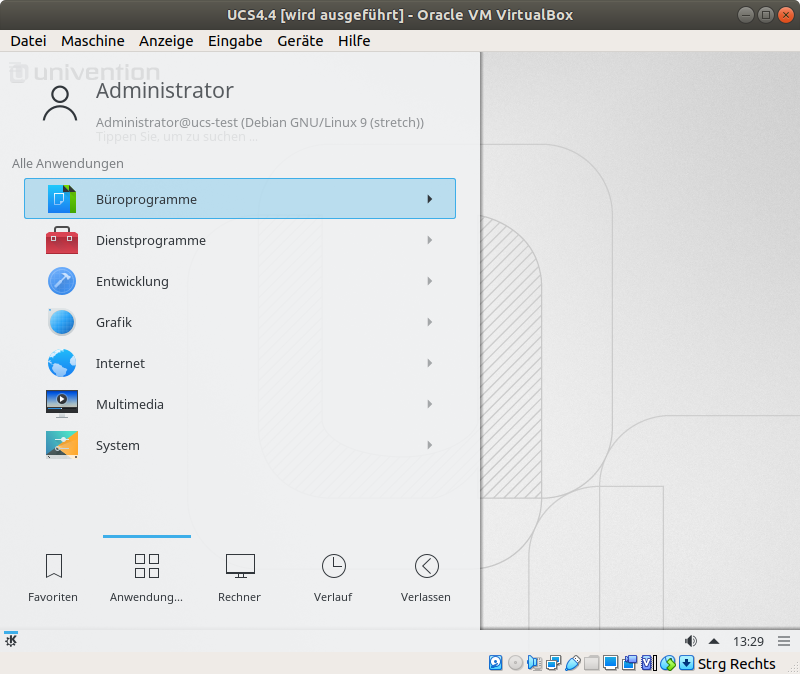Expand the Entwicklung submenu arrow
The width and height of the screenshot is (800, 674).
(430, 281)
